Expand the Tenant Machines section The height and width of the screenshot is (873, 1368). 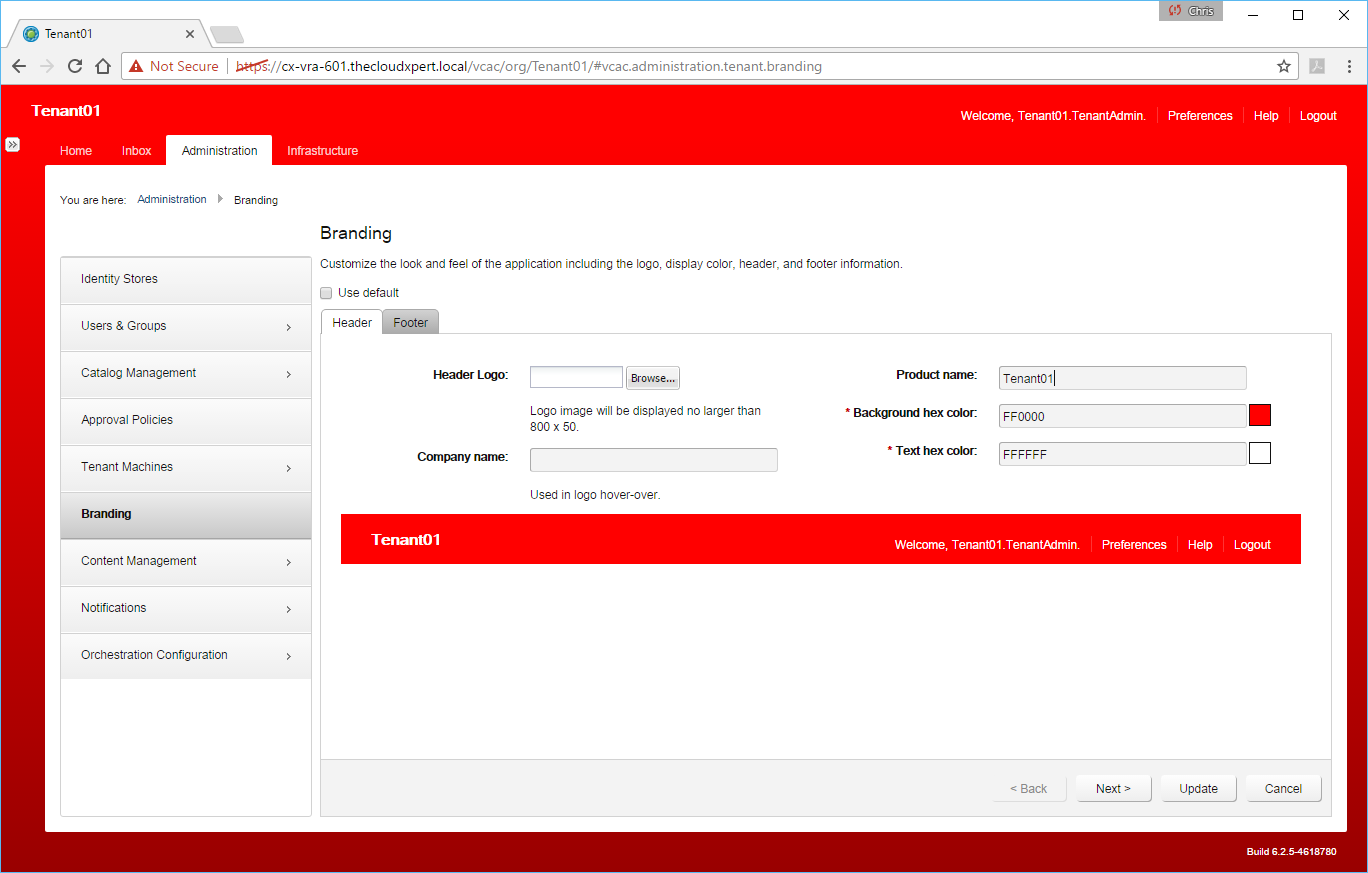185,467
